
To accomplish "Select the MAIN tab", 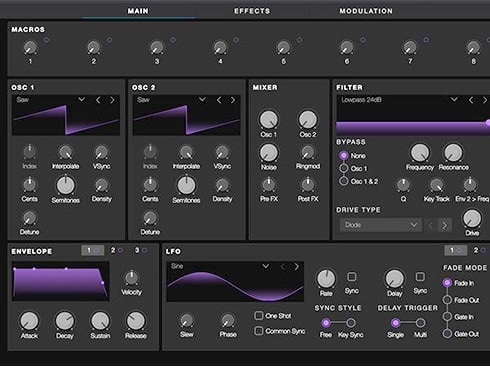I will (x=138, y=11).
